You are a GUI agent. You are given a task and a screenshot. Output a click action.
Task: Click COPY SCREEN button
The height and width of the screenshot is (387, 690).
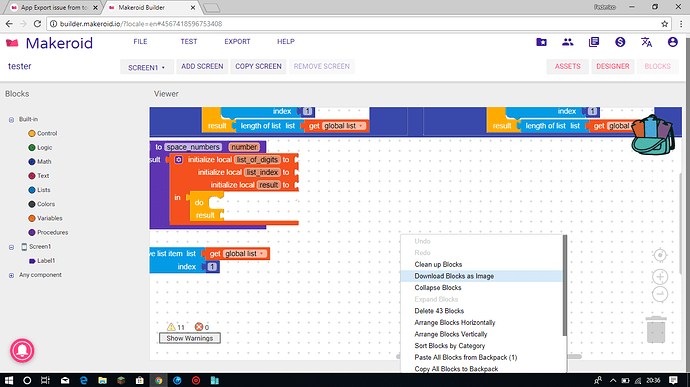[x=258, y=66]
